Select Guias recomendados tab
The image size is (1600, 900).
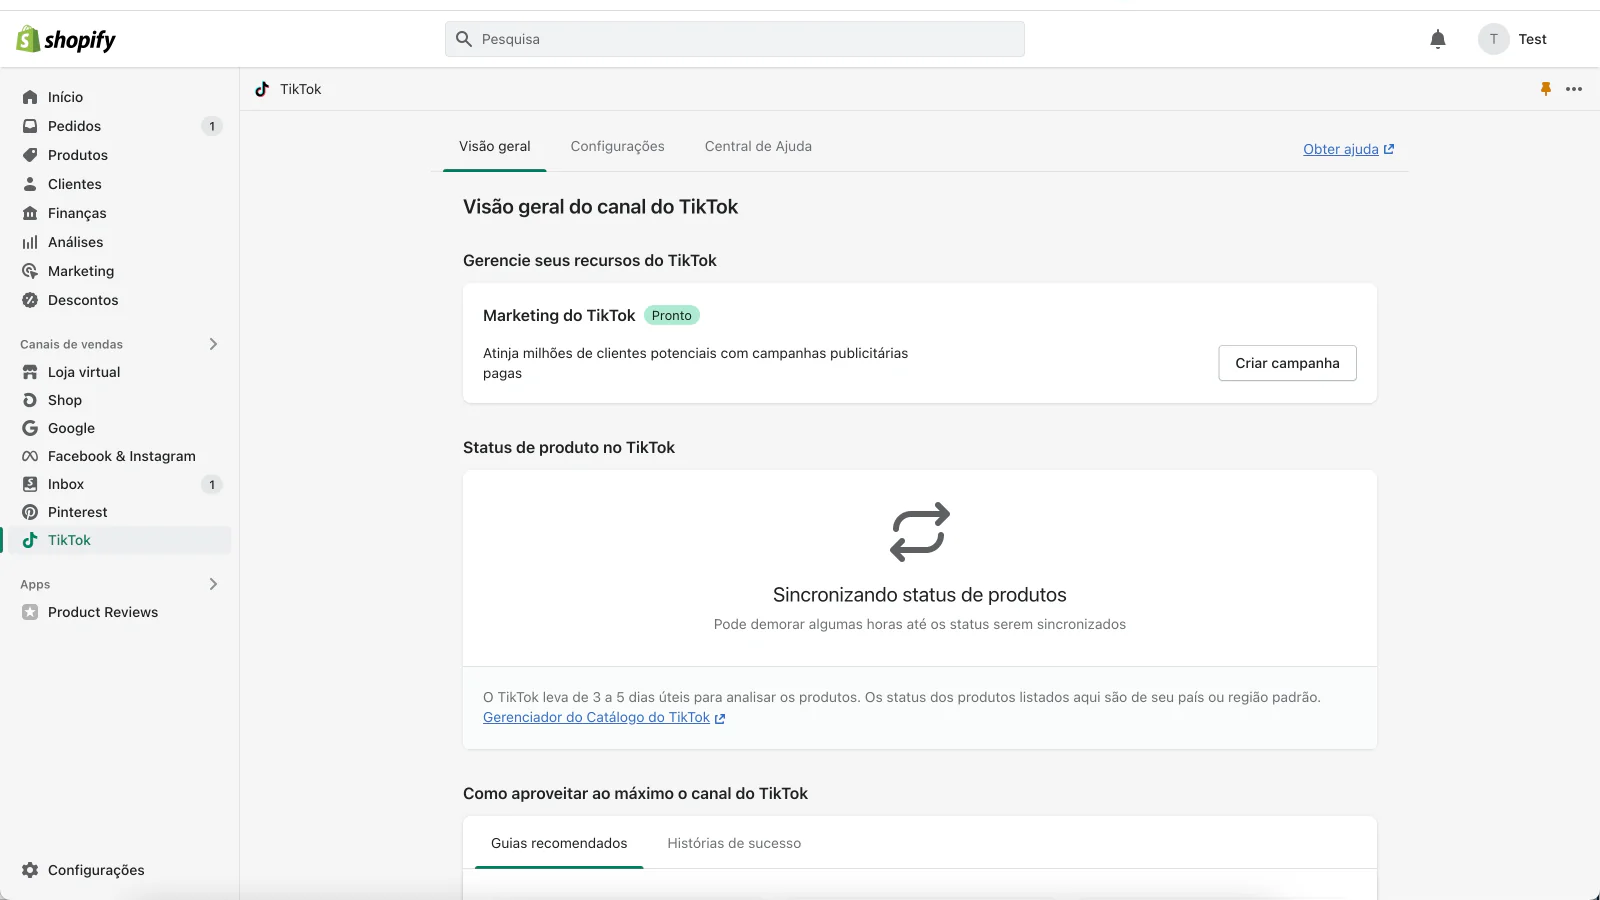(559, 843)
